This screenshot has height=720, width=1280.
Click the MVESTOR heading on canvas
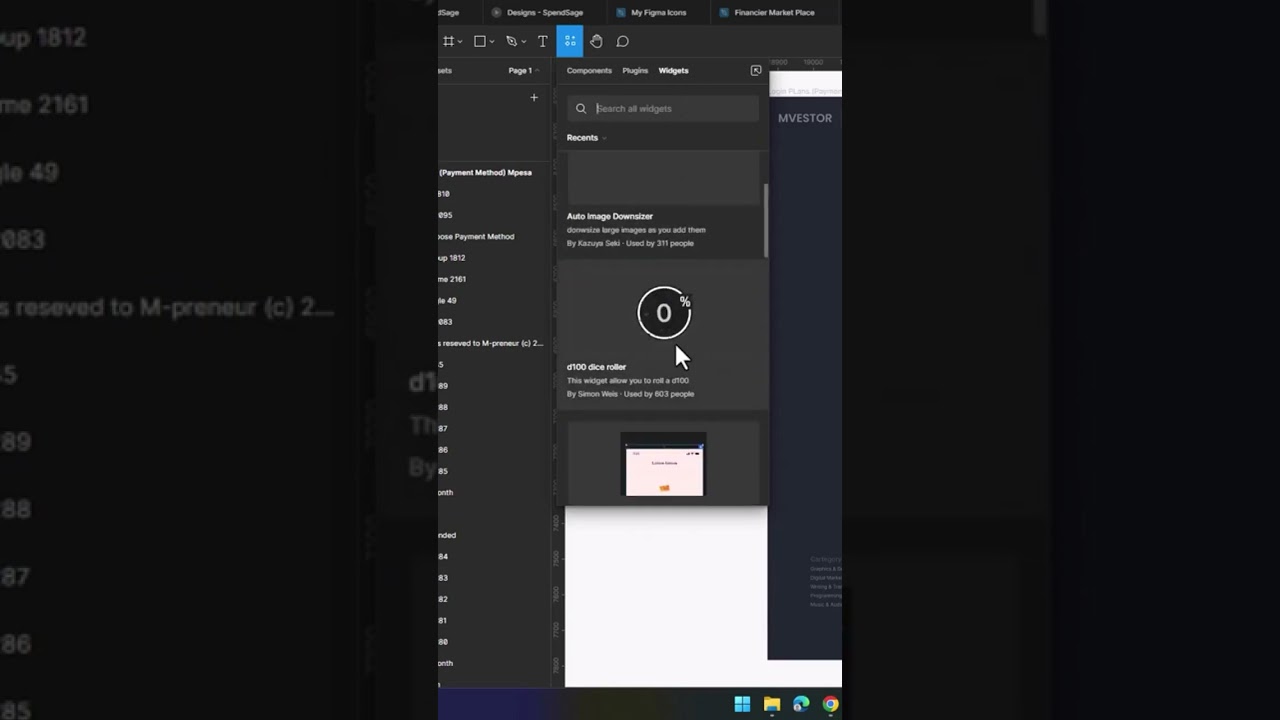tap(805, 118)
